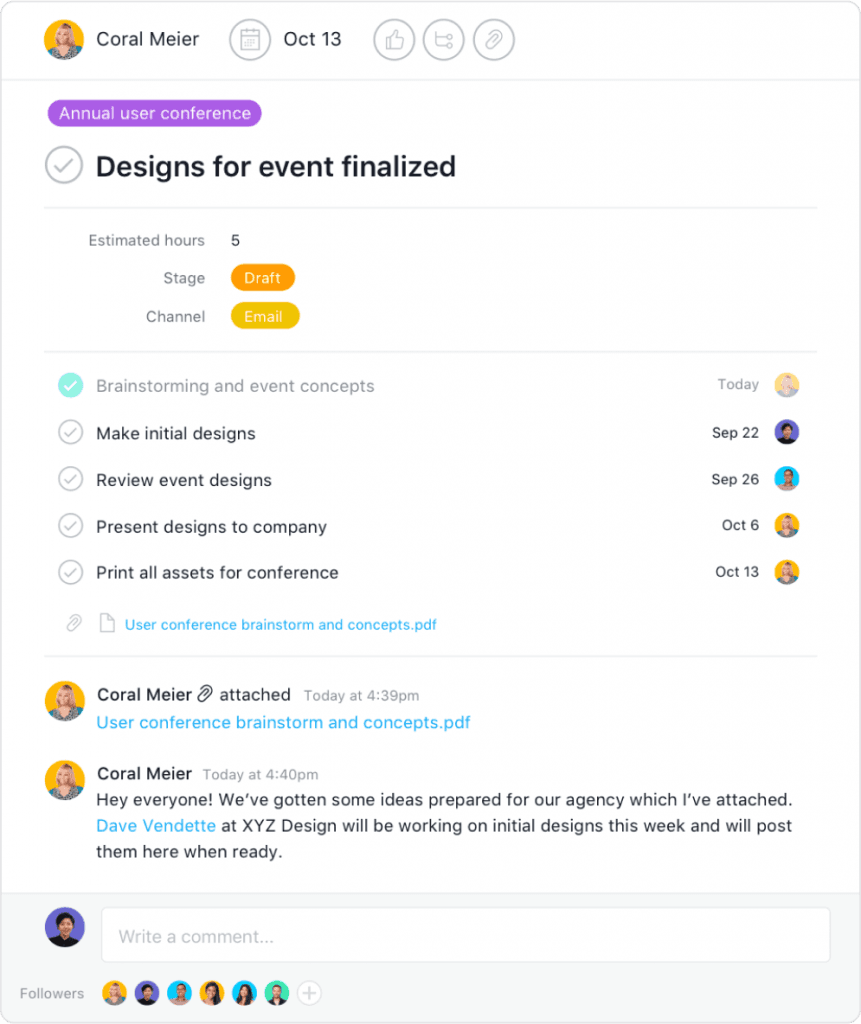Image resolution: width=861 pixels, height=1024 pixels.
Task: Open the Print all assets for conference subtask
Action: 217,573
